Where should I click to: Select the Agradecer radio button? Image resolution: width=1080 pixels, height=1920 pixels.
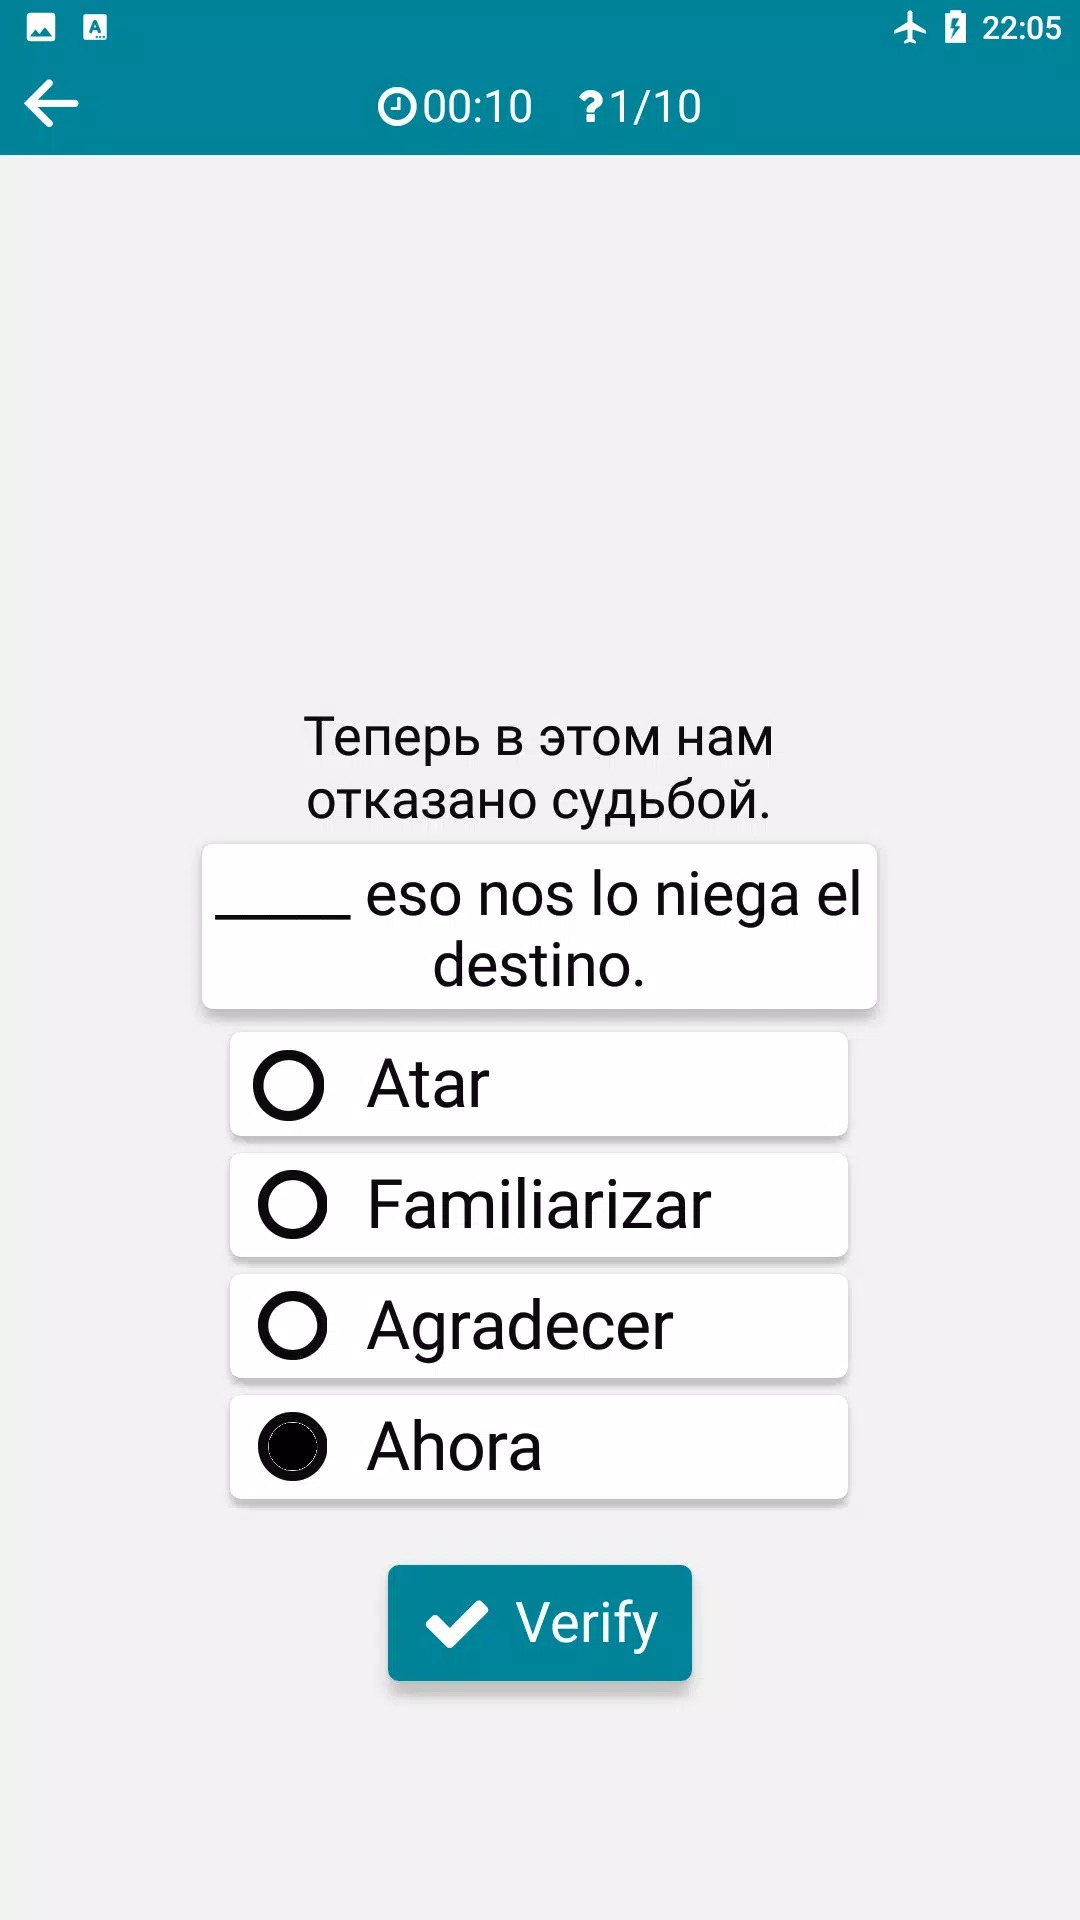(x=292, y=1326)
